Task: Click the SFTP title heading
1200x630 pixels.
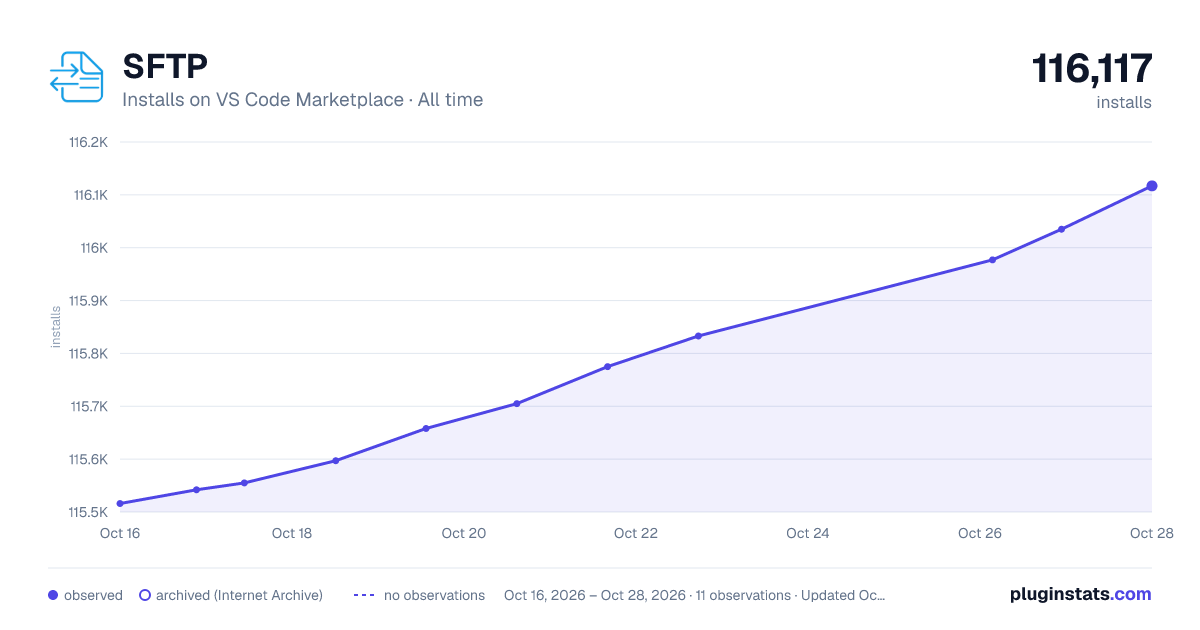Action: coord(165,66)
